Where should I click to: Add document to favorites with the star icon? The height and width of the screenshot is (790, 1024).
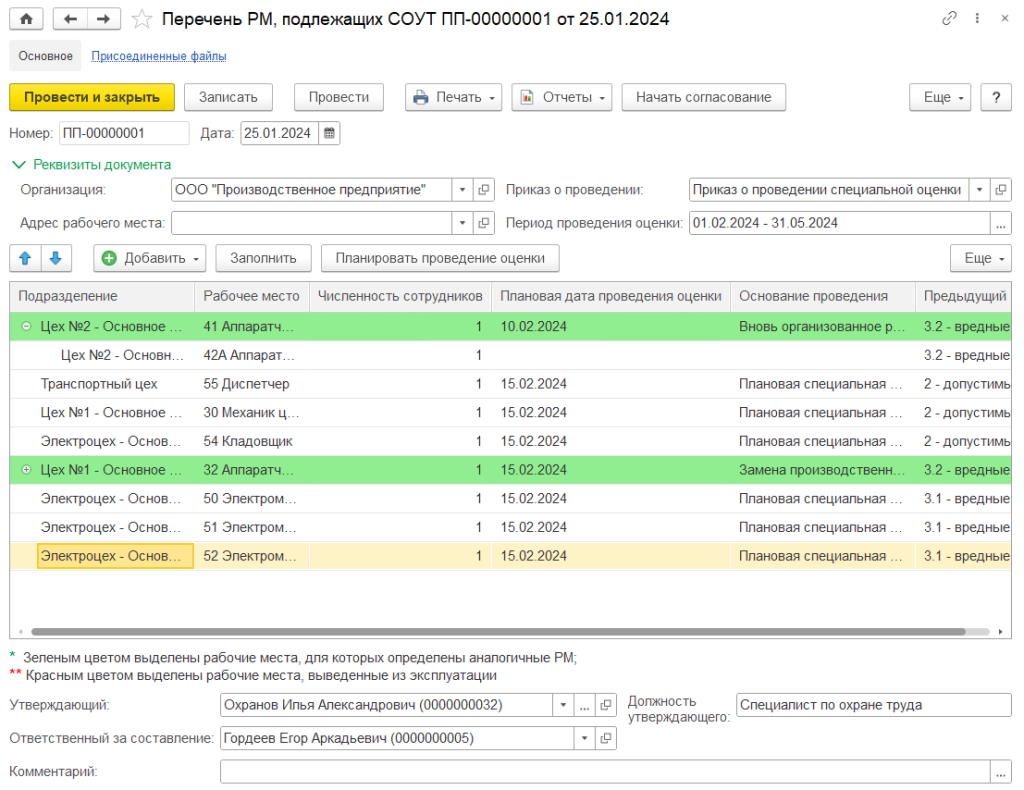[x=142, y=19]
